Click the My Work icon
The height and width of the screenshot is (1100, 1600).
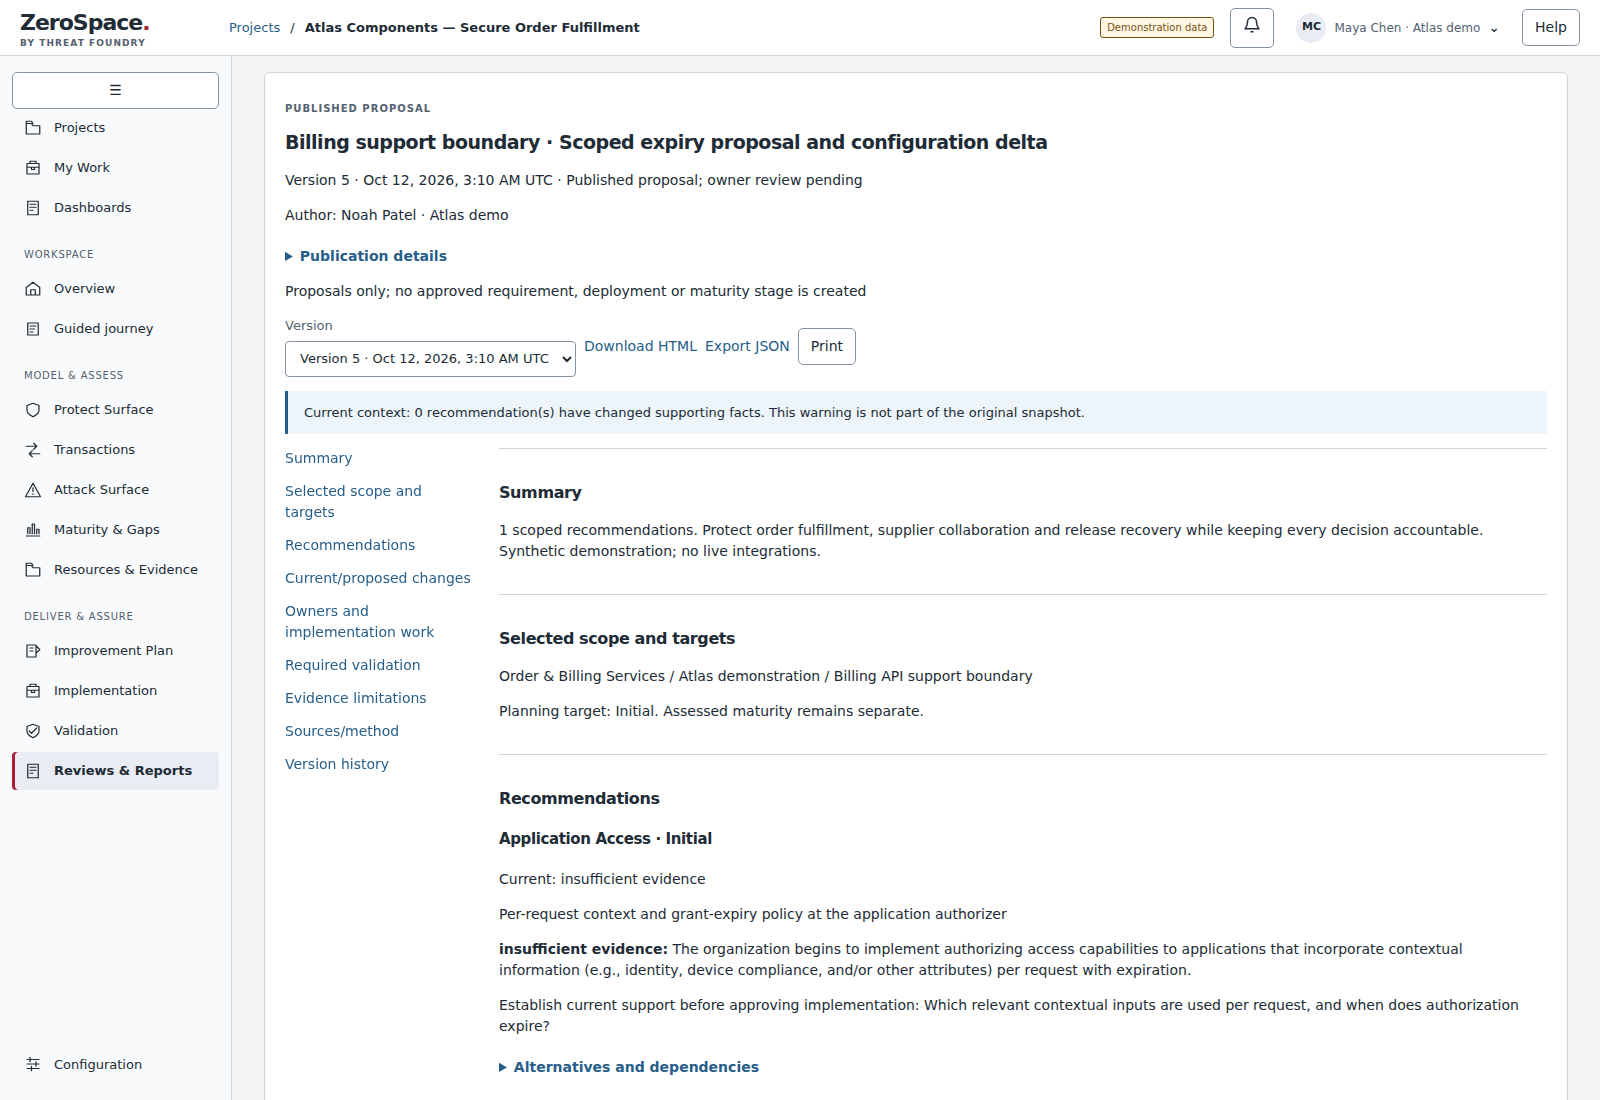click(x=33, y=168)
